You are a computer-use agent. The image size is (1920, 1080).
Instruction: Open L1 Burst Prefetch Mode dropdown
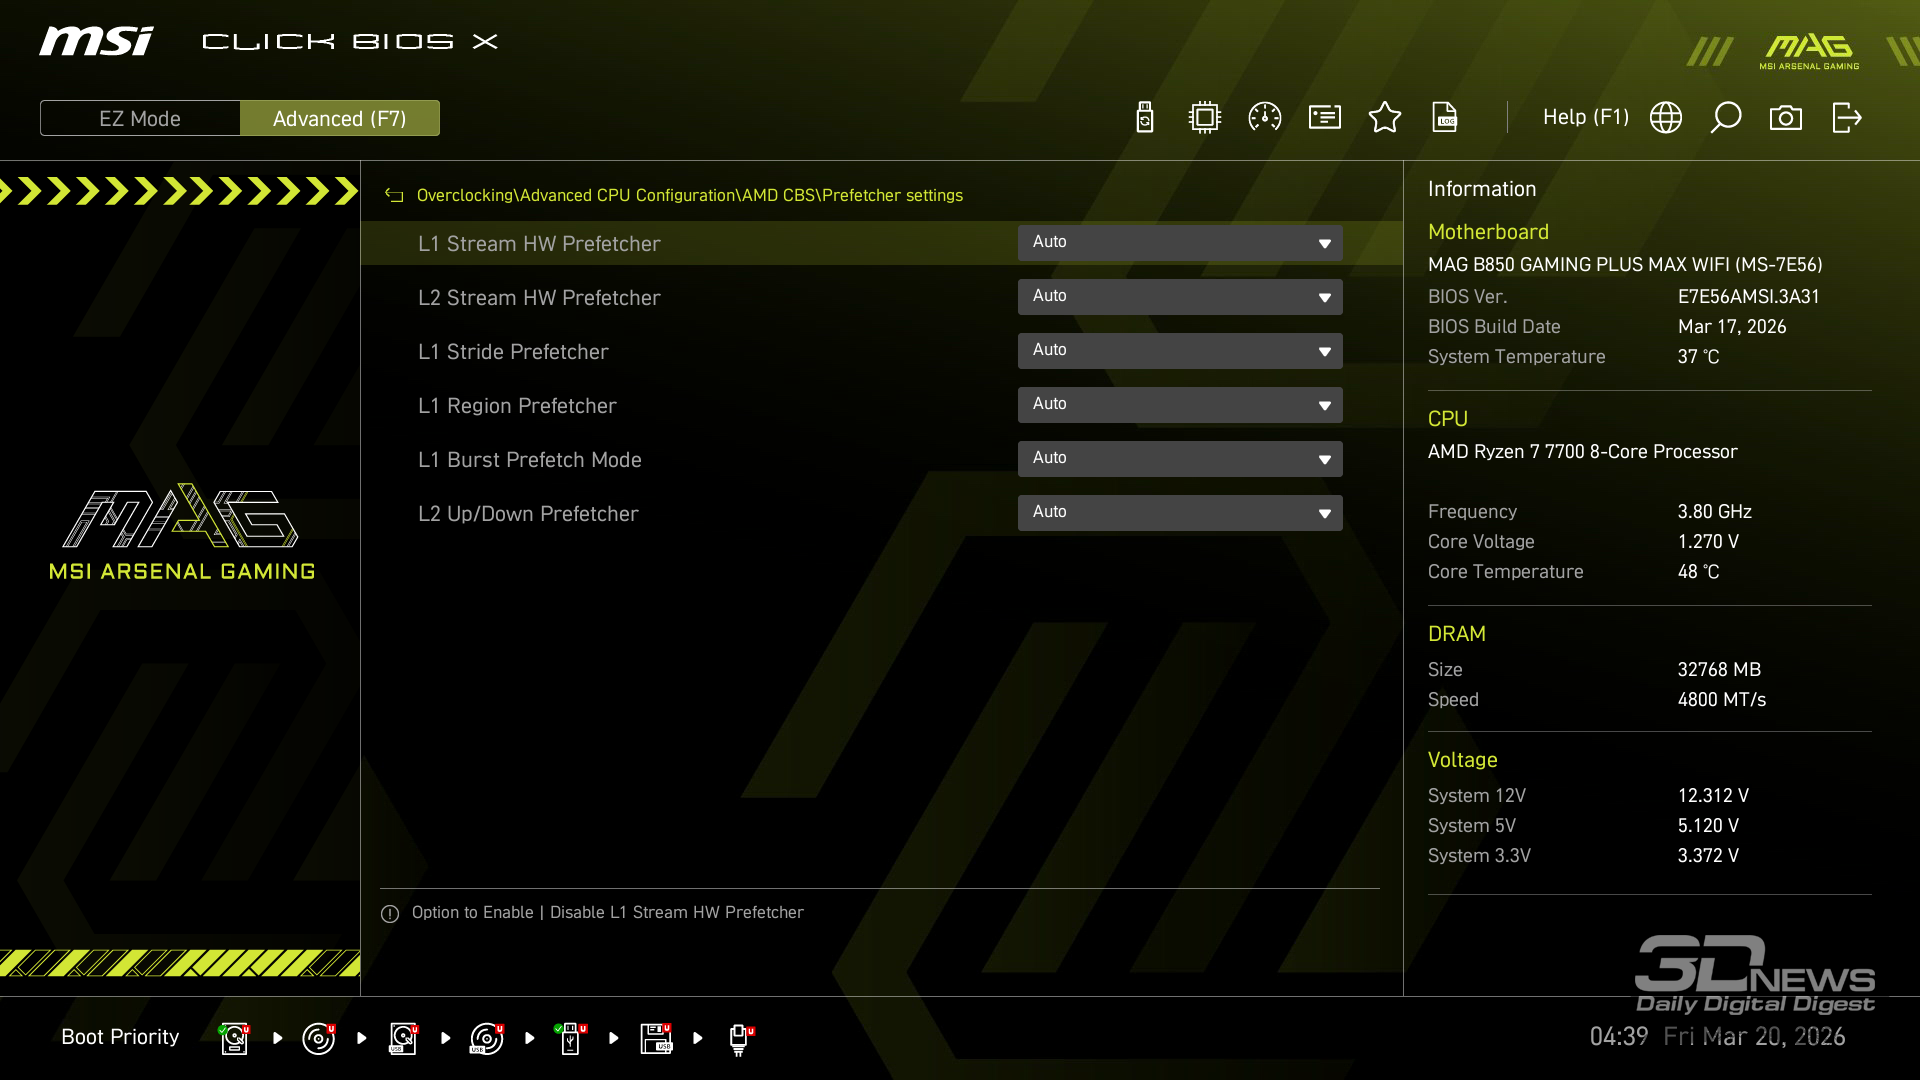(1180, 459)
